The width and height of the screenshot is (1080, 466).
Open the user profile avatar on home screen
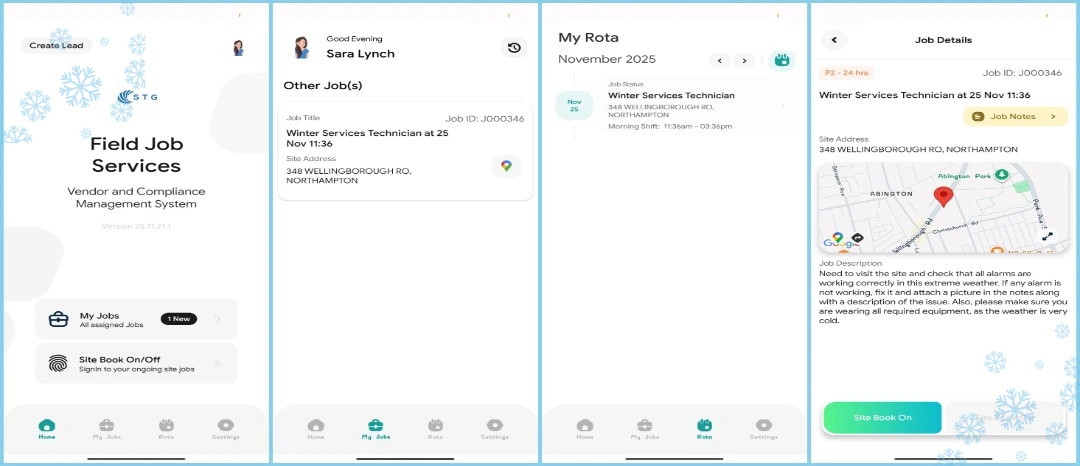(238, 48)
